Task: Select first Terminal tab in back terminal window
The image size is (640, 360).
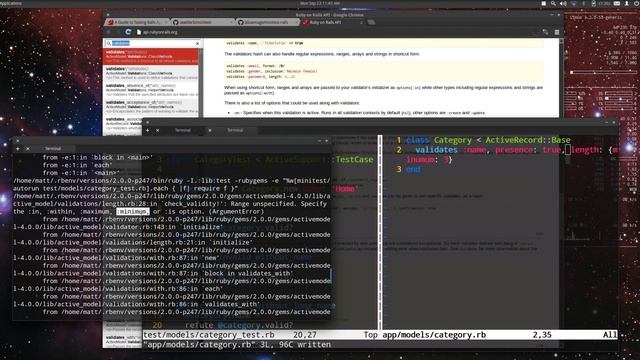Action: tap(182, 130)
